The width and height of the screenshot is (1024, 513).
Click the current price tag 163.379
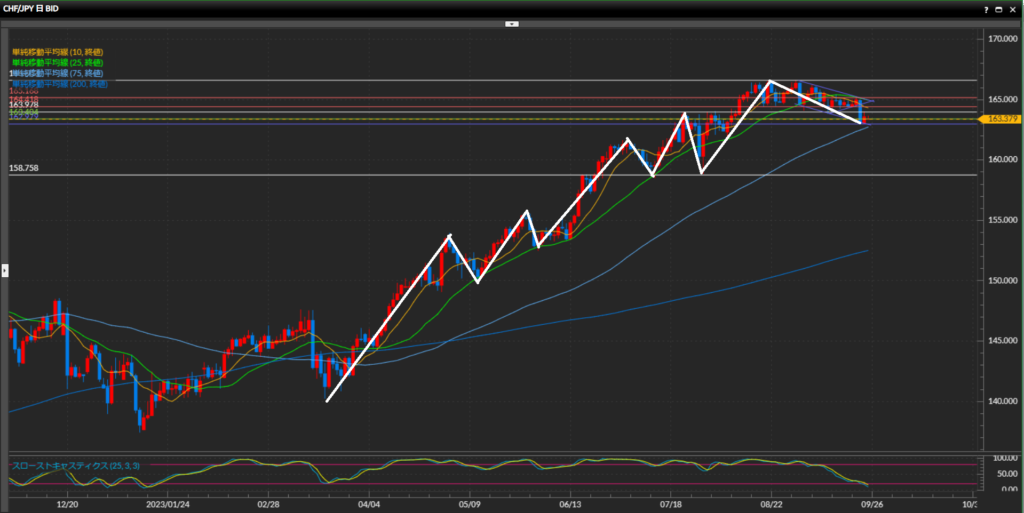coord(1001,119)
